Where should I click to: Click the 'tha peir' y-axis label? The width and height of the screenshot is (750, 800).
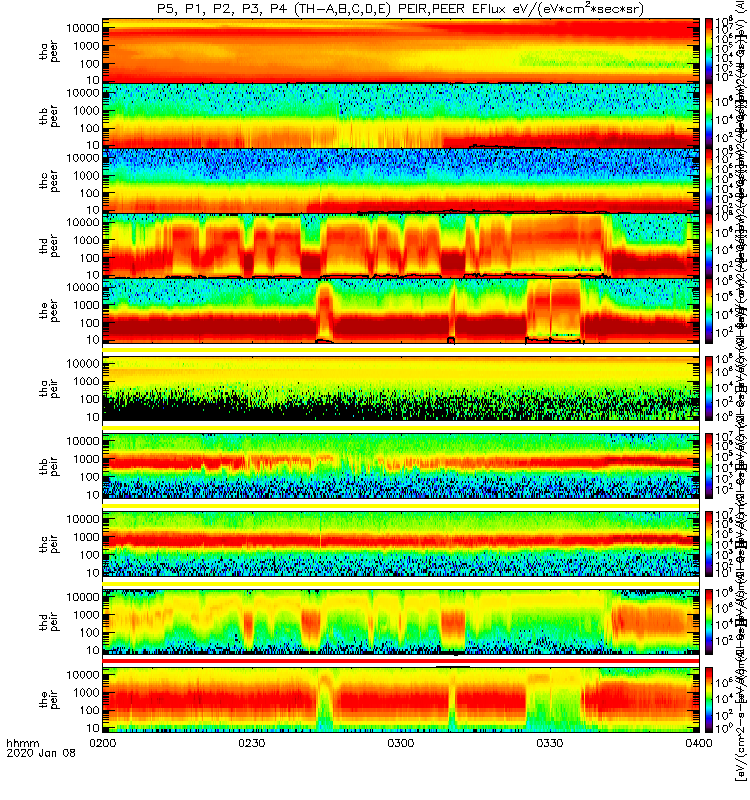(49, 388)
